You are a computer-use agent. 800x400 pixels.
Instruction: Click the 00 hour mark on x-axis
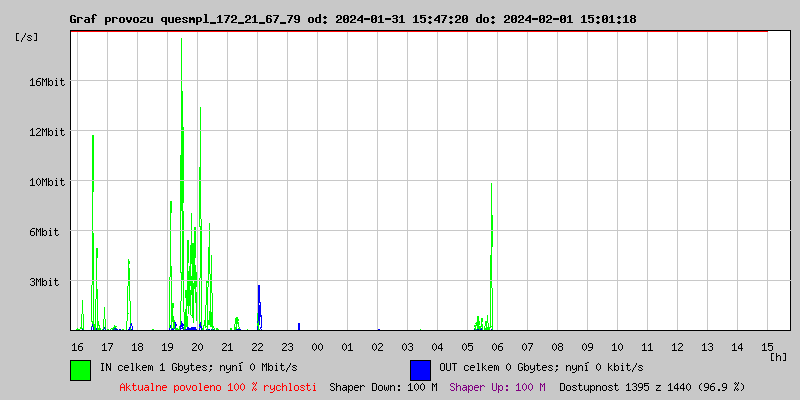coord(317,346)
